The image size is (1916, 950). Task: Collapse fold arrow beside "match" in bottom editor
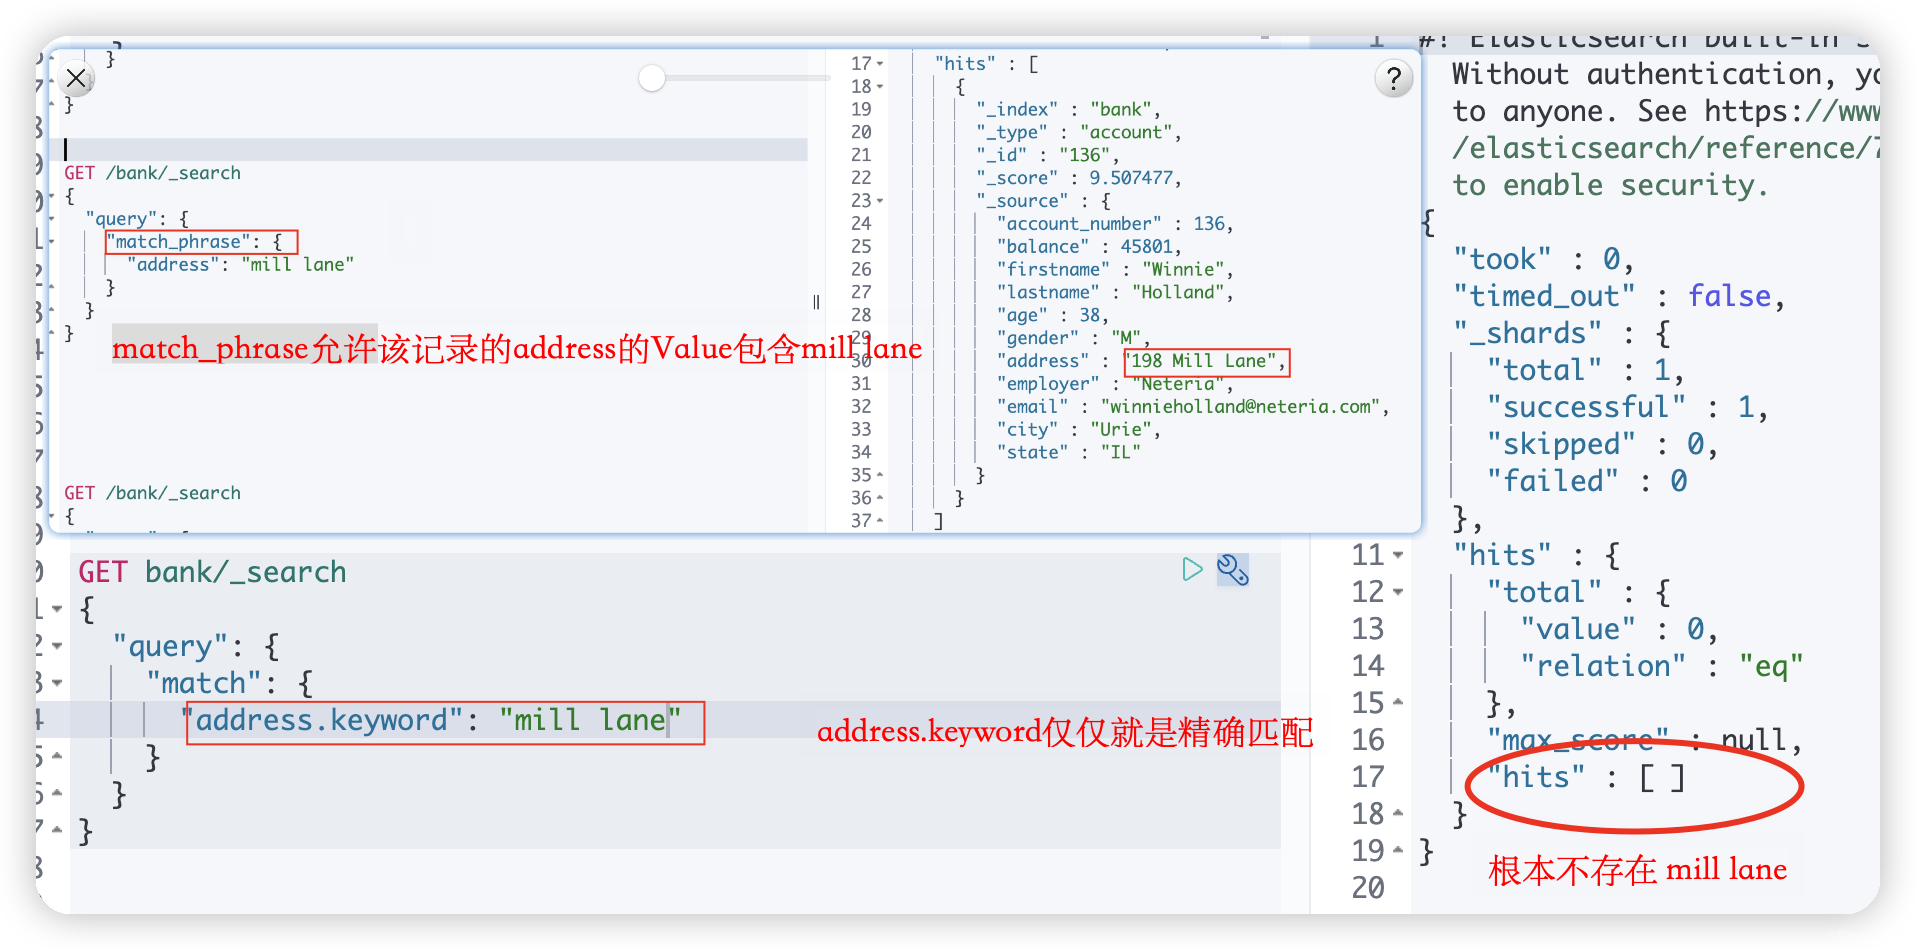[57, 683]
